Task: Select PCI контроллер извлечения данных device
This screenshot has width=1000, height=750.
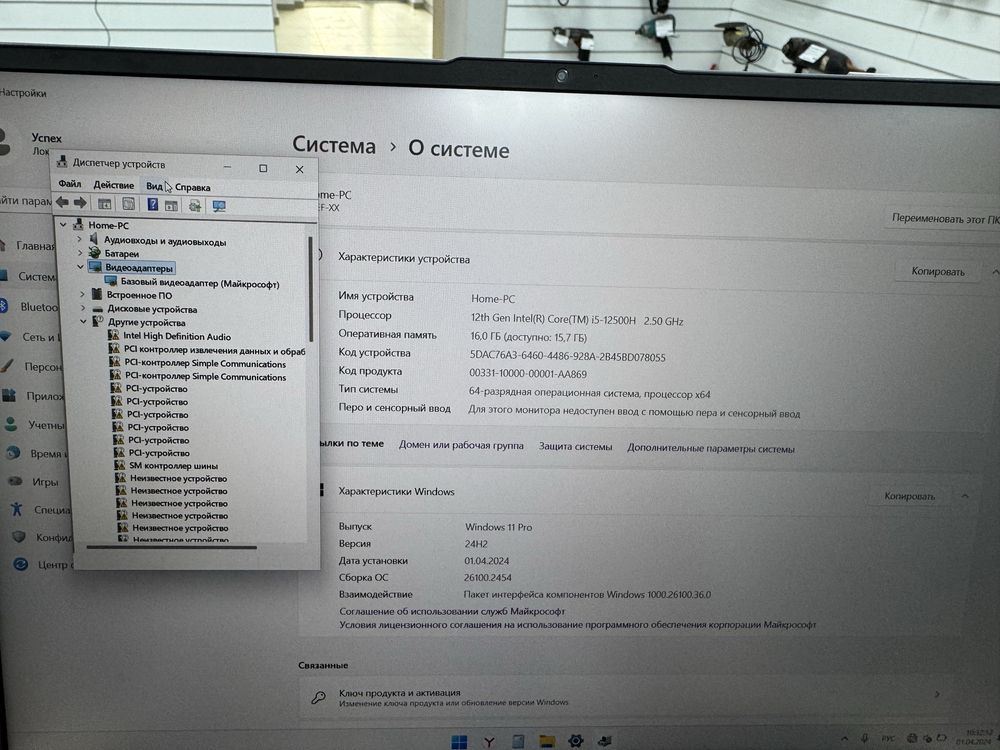Action: (x=214, y=350)
